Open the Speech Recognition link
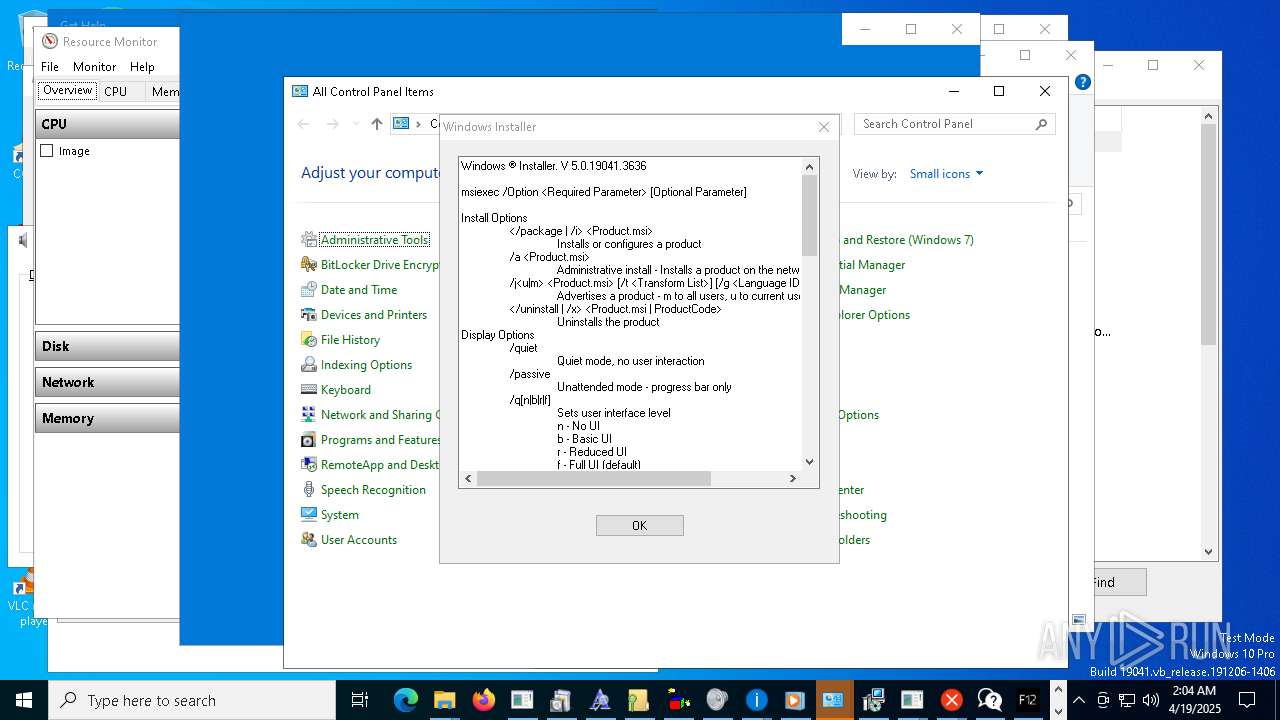The width and height of the screenshot is (1280, 720). point(373,490)
